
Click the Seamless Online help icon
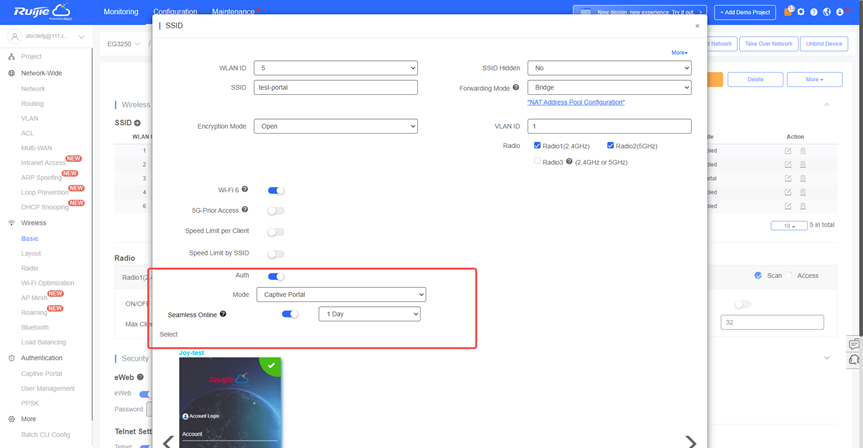pos(223,314)
